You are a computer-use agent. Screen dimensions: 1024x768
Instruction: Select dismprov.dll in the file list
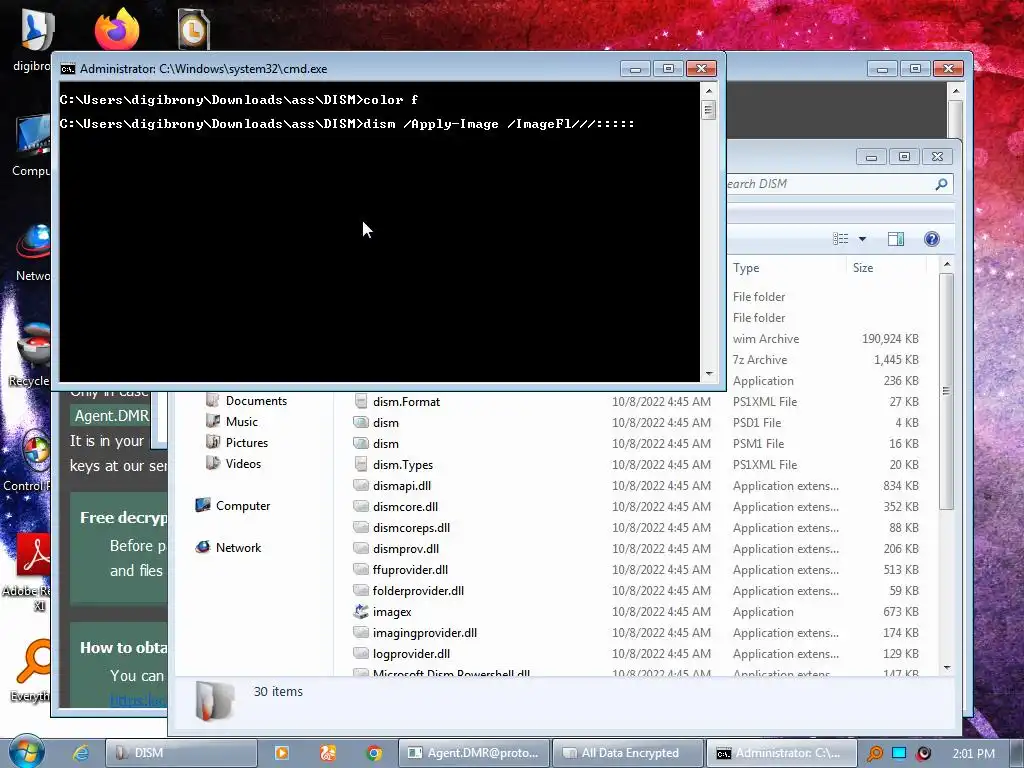click(406, 549)
